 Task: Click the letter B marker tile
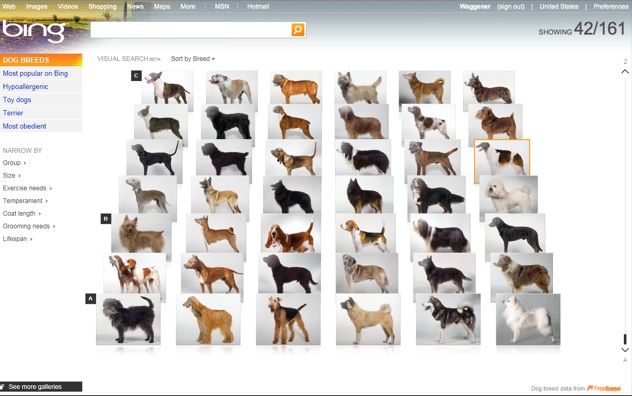tap(106, 219)
